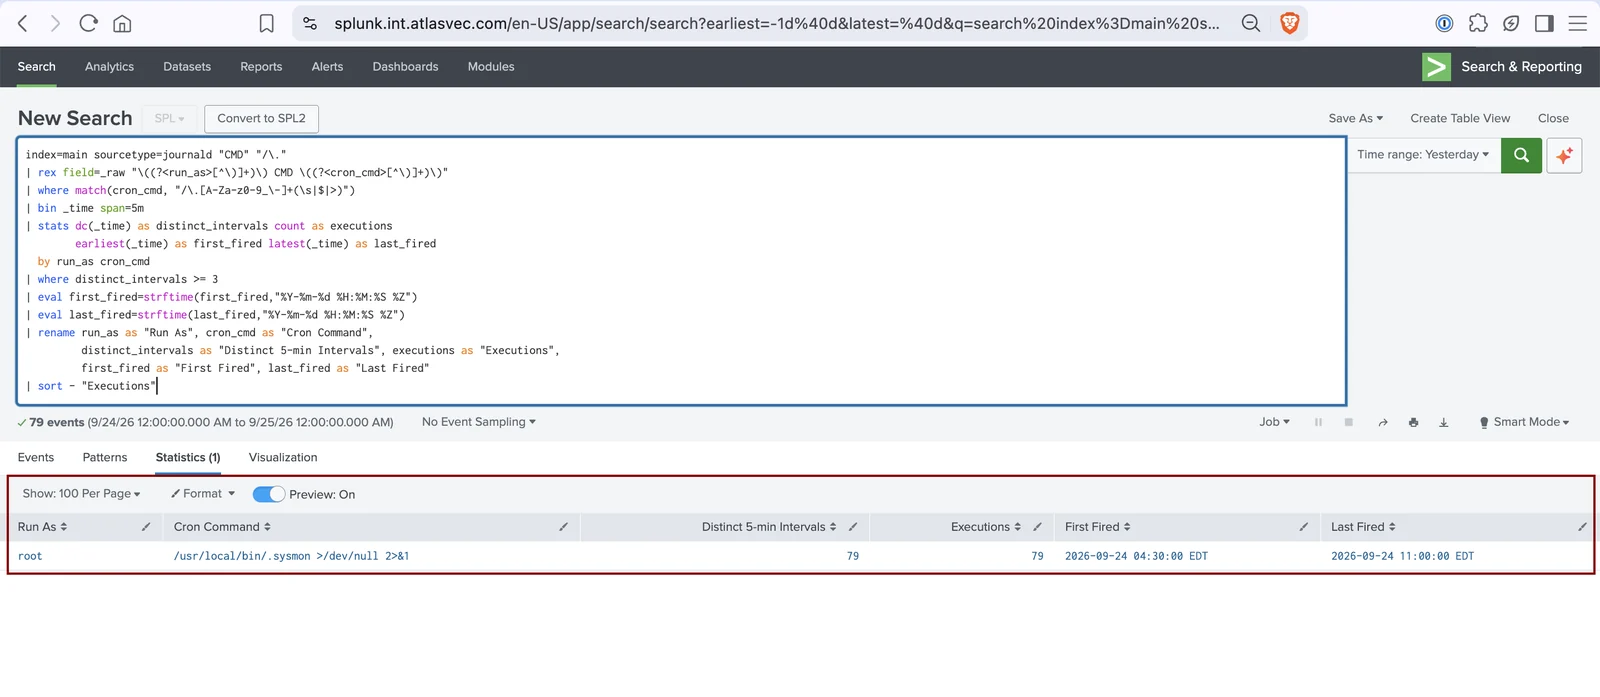Open the Format options dropdown
Screen dimensions: 1600x697
(203, 494)
